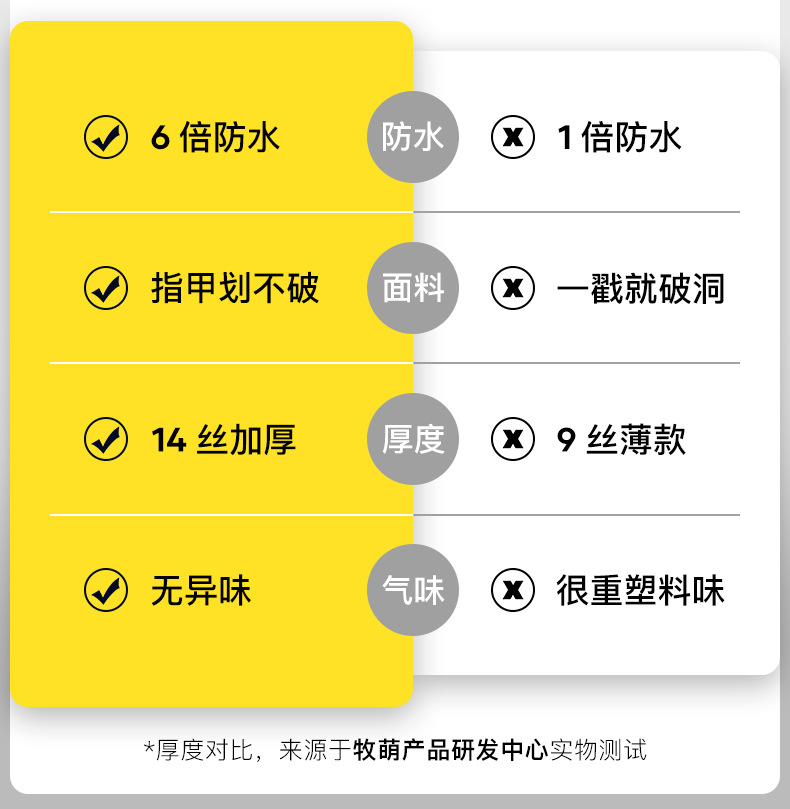Click the 很重塑料味 text
790x809 pixels.
[640, 590]
